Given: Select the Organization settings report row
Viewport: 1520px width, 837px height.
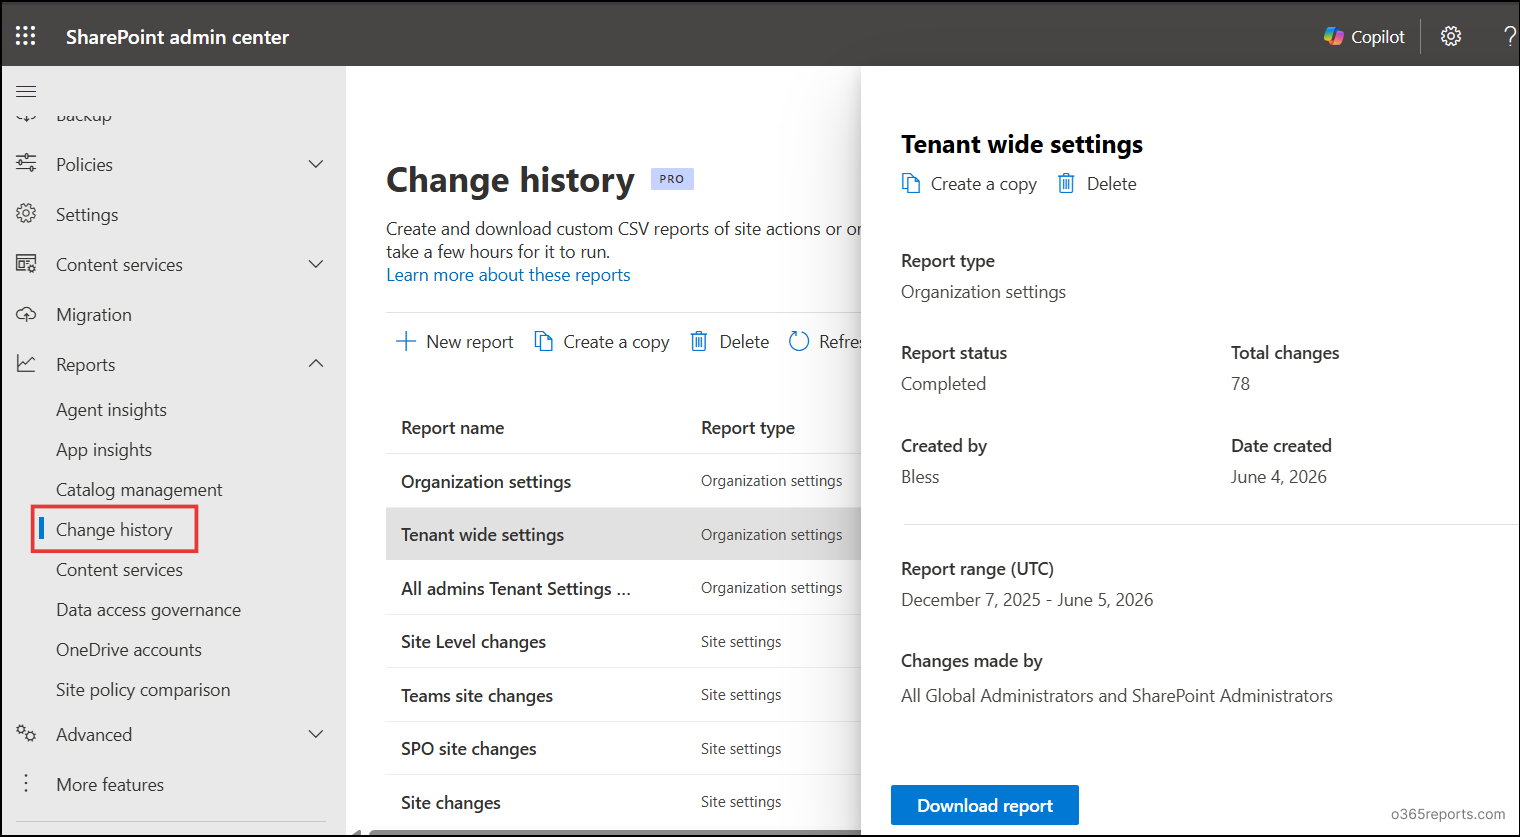Looking at the screenshot, I should pos(623,481).
